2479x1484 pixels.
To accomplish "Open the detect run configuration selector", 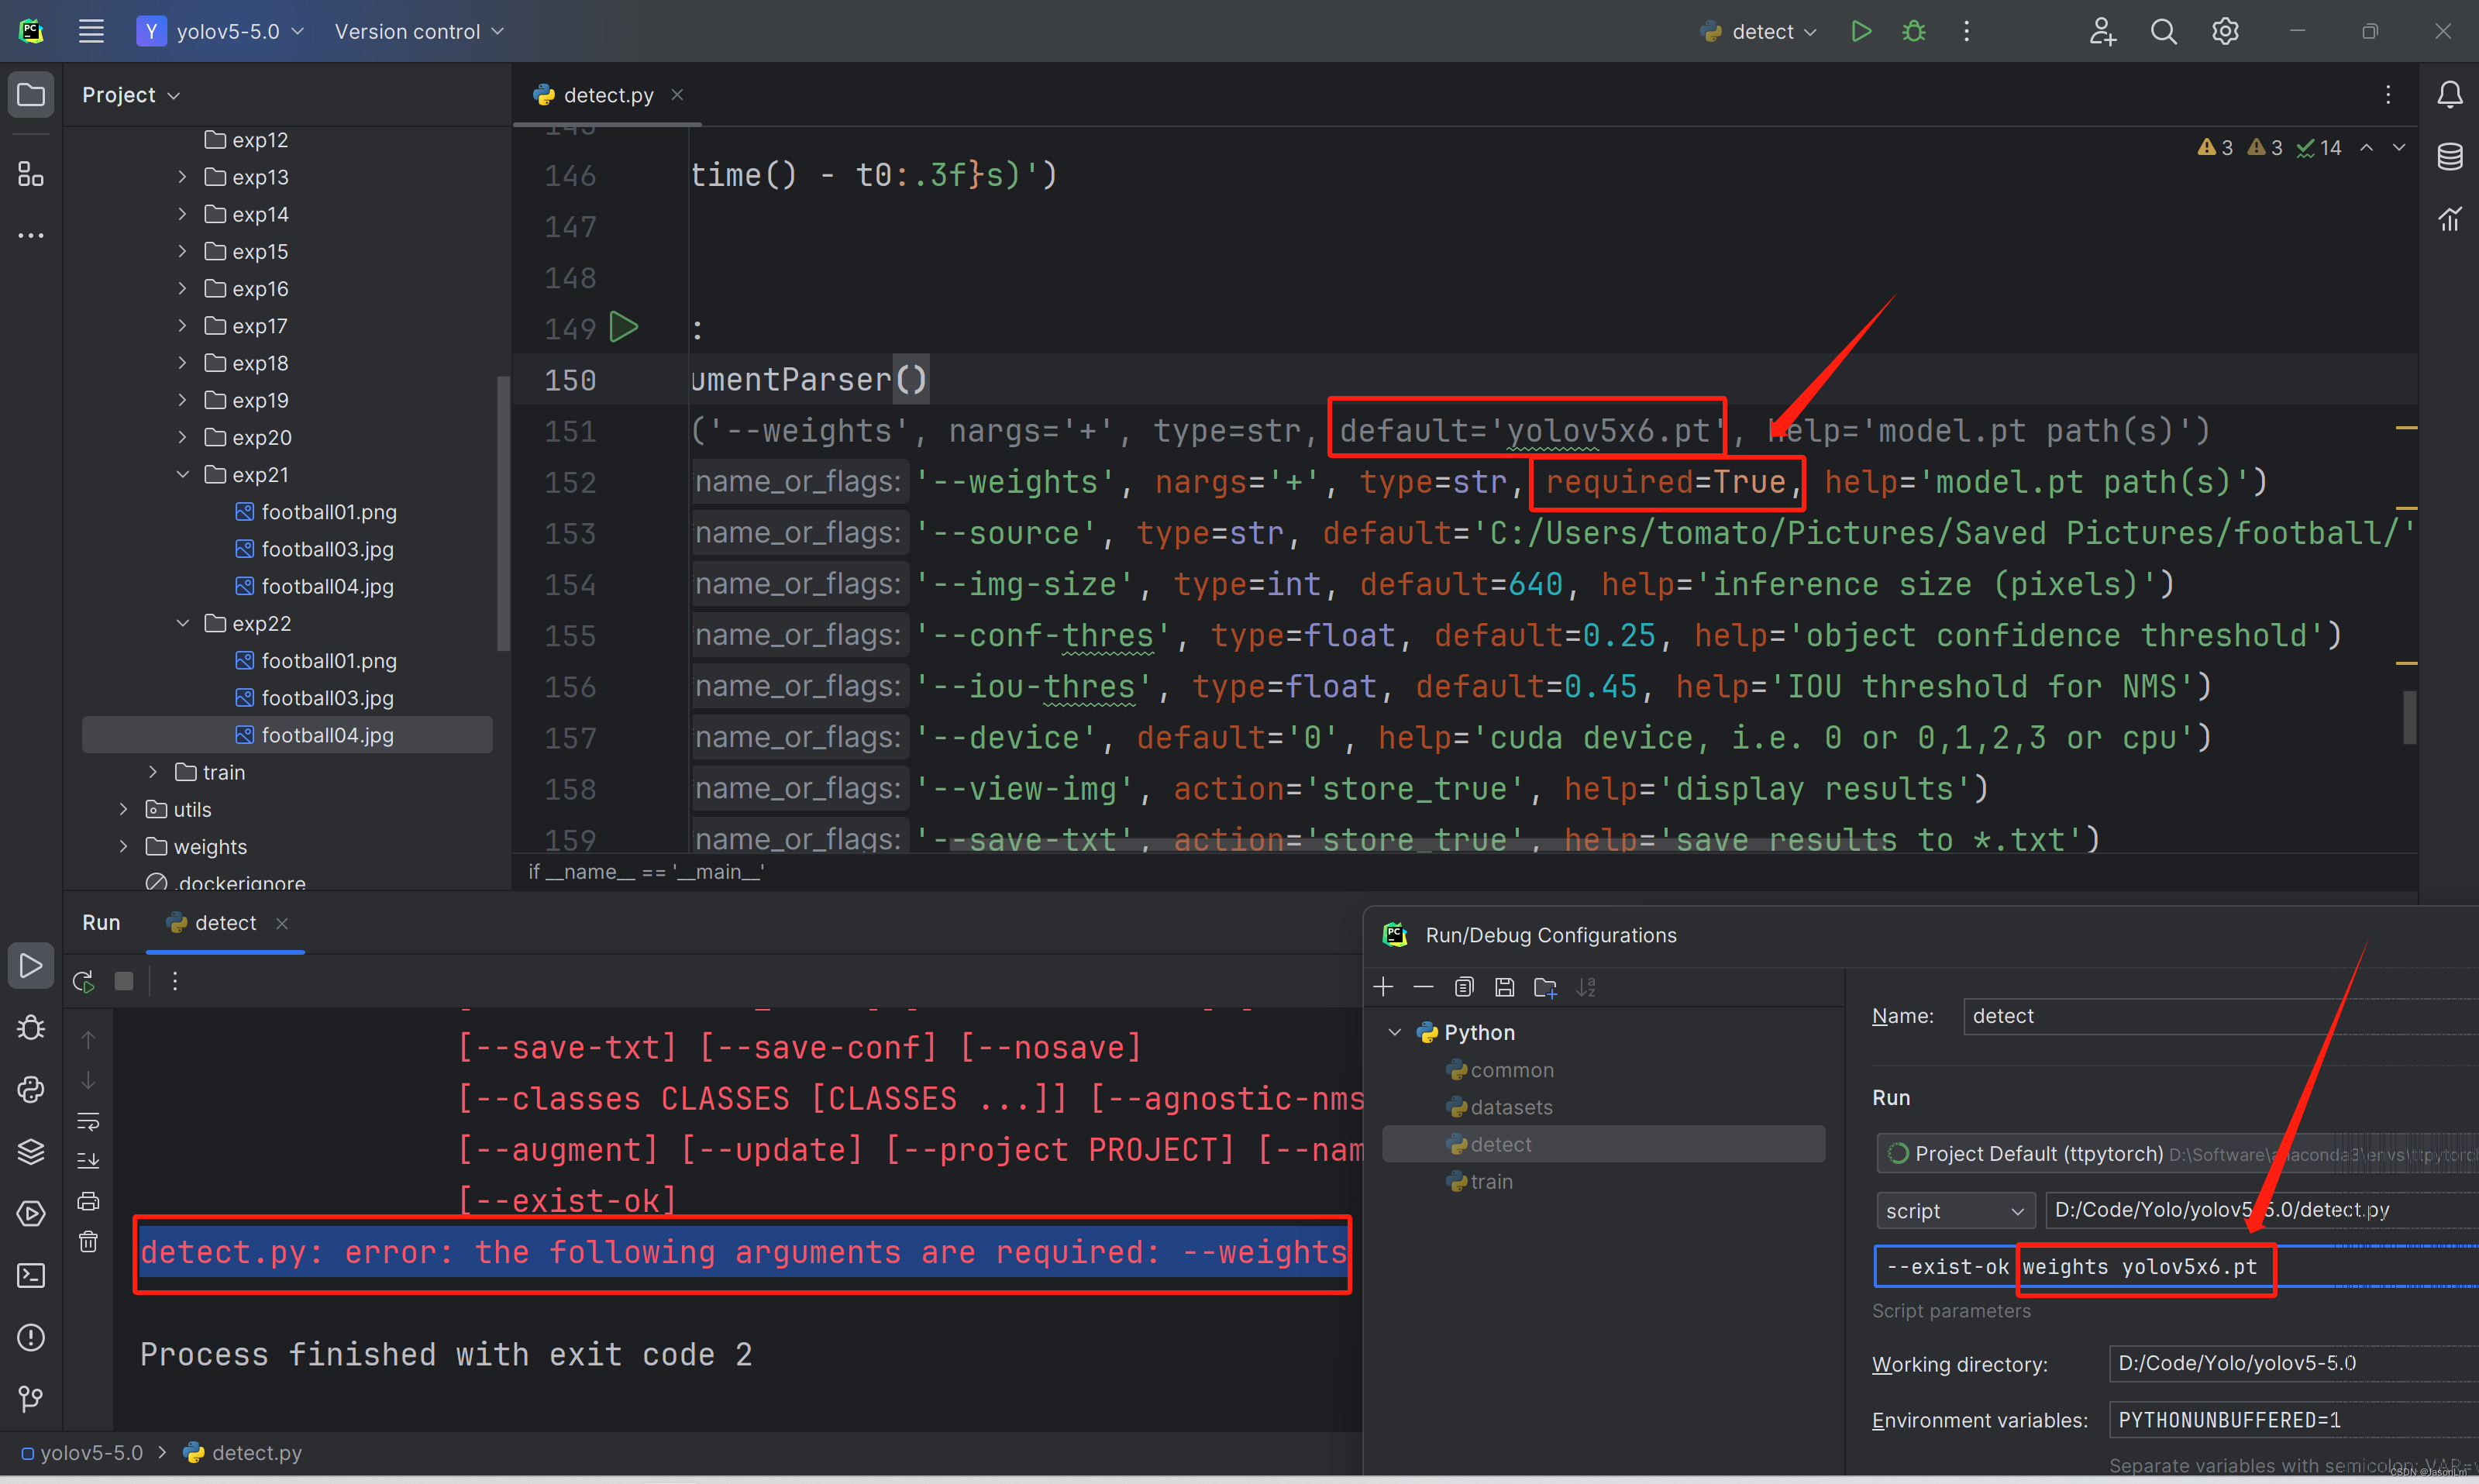I will (1759, 31).
